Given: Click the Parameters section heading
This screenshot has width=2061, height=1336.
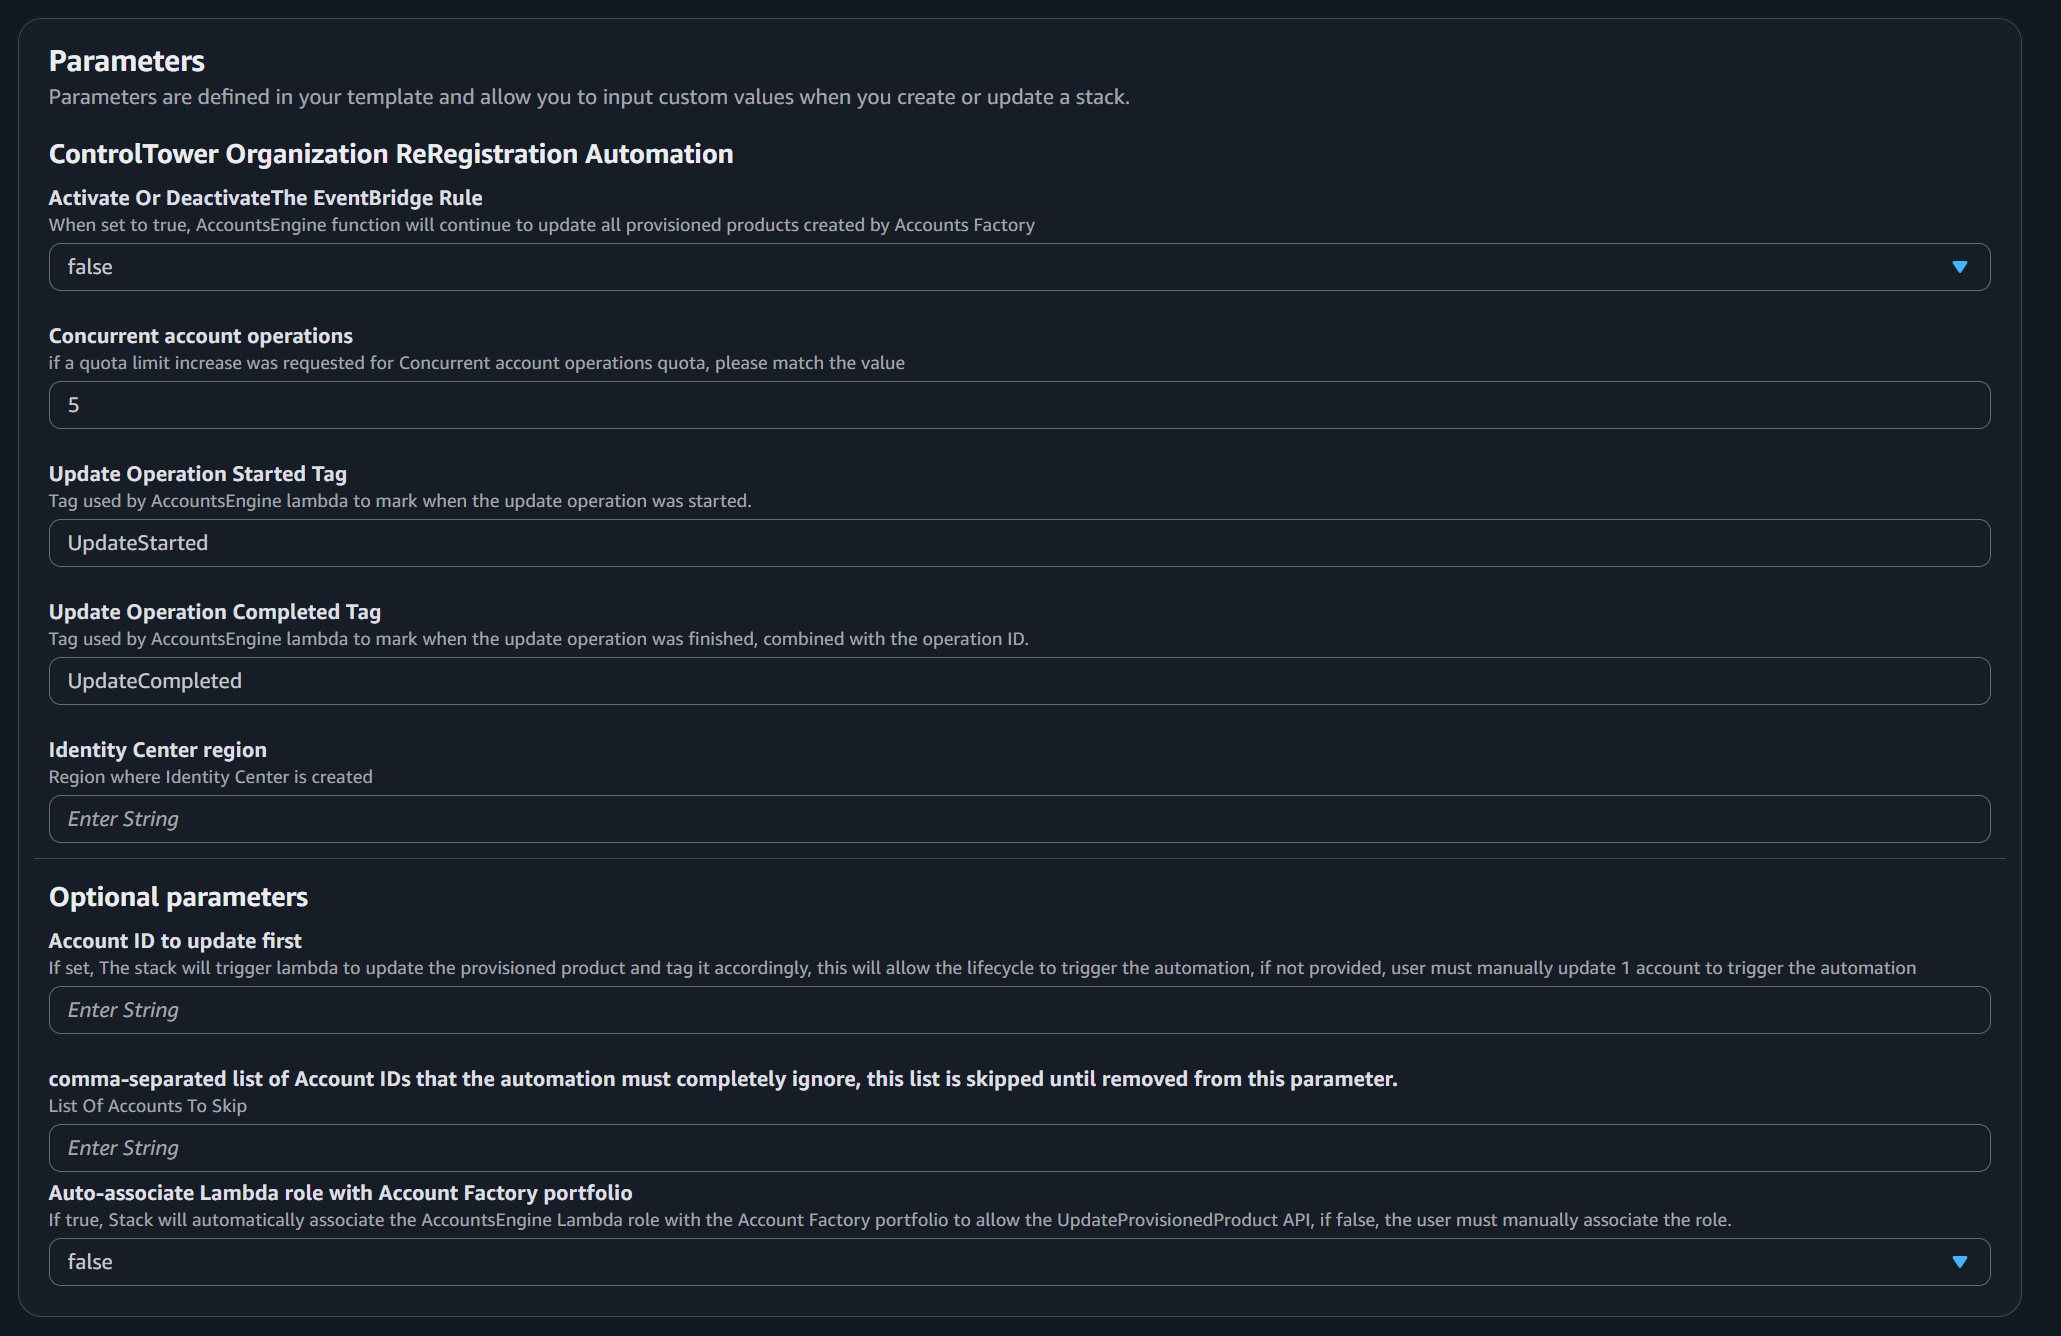Looking at the screenshot, I should pos(127,61).
